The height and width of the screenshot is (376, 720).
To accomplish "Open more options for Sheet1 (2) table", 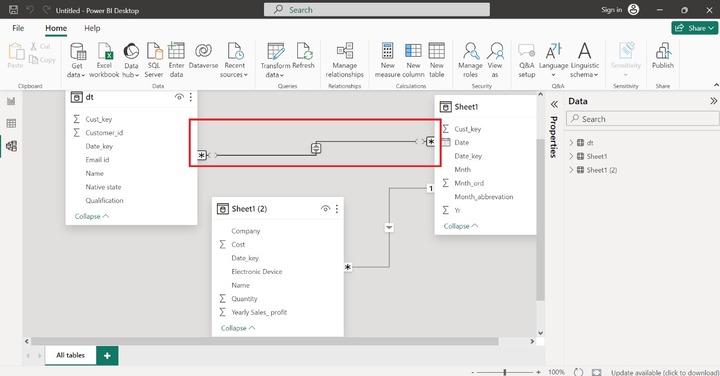I will 337,208.
